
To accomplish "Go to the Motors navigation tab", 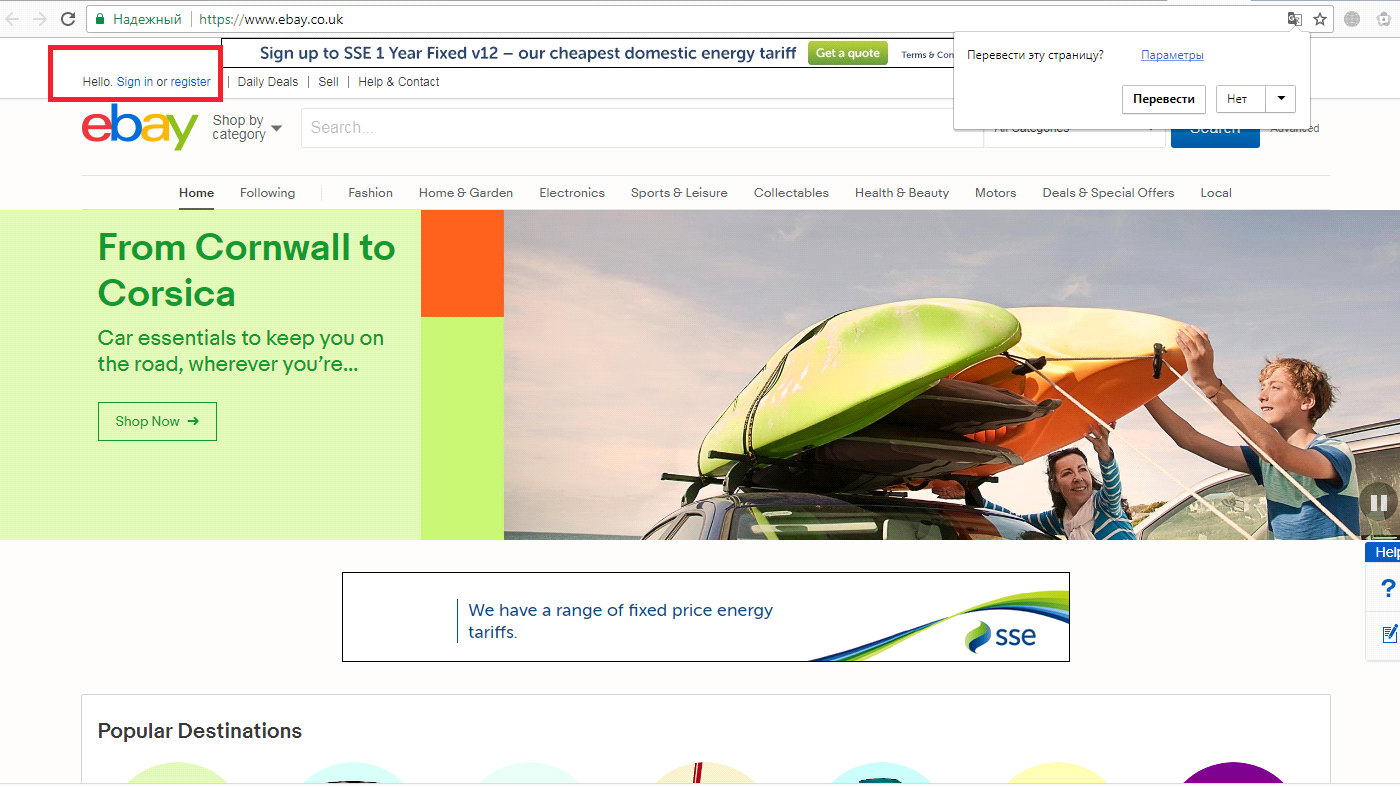I will pos(995,193).
